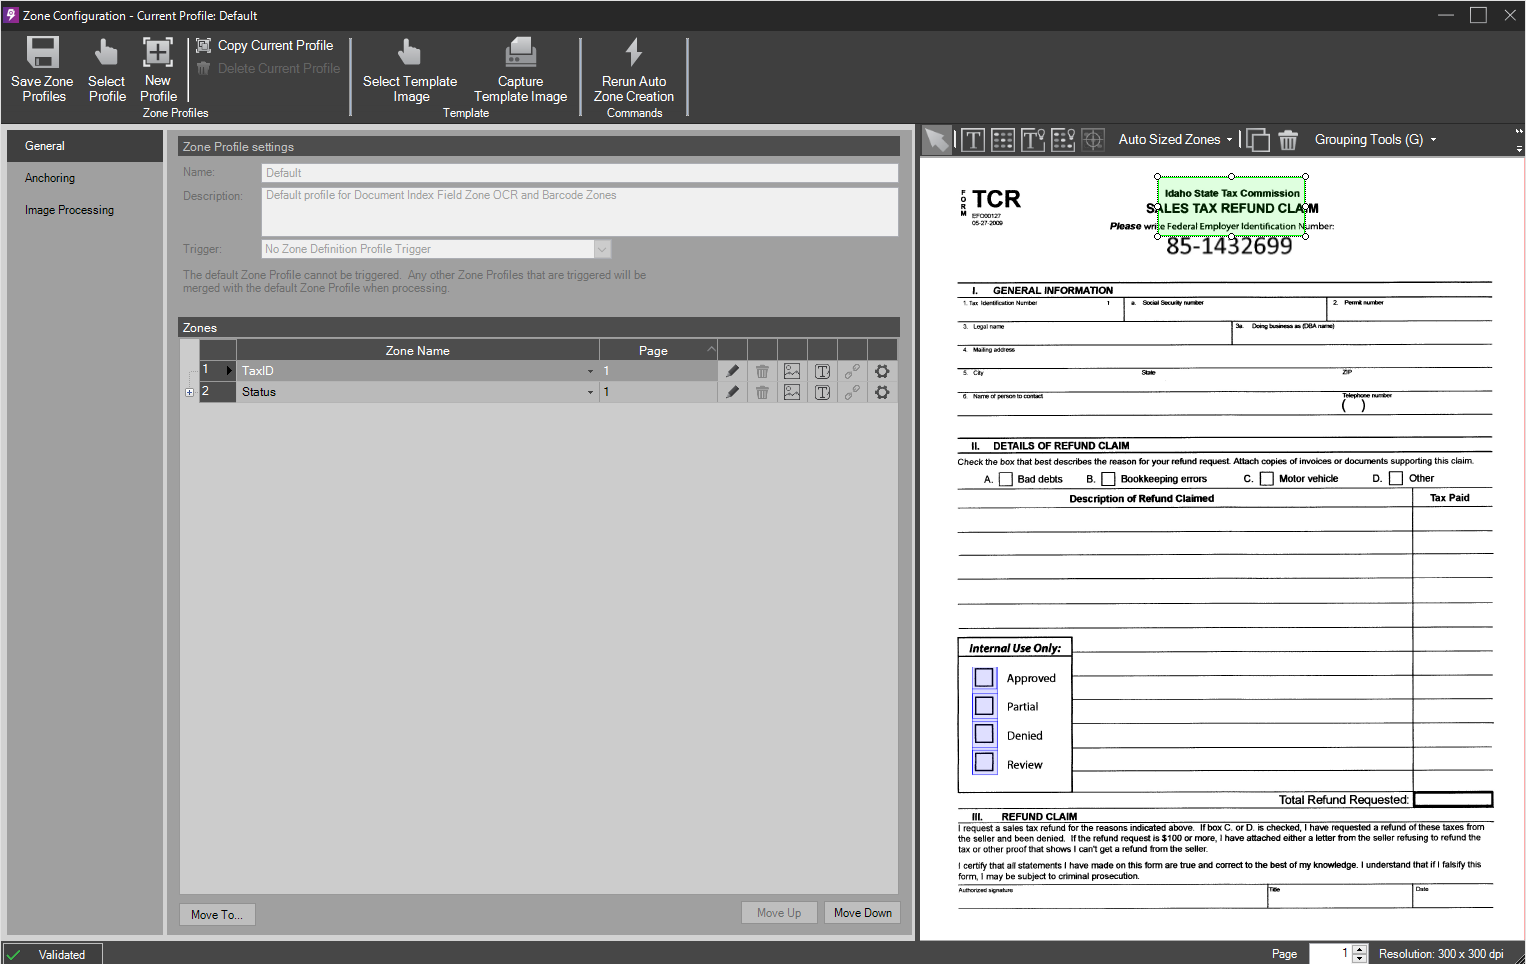
Task: Select the zone pointer tool
Action: tap(937, 139)
